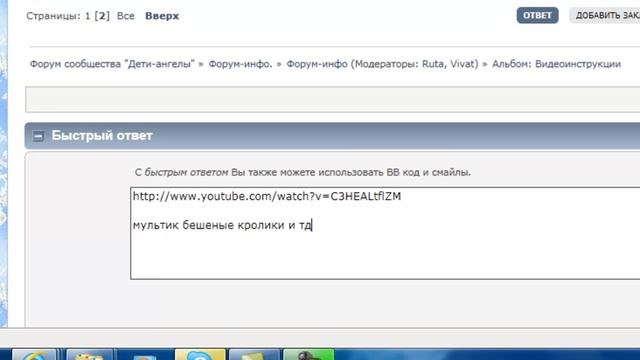Switch to Skype in the taskbar
This screenshot has height=360, width=640.
[200, 354]
